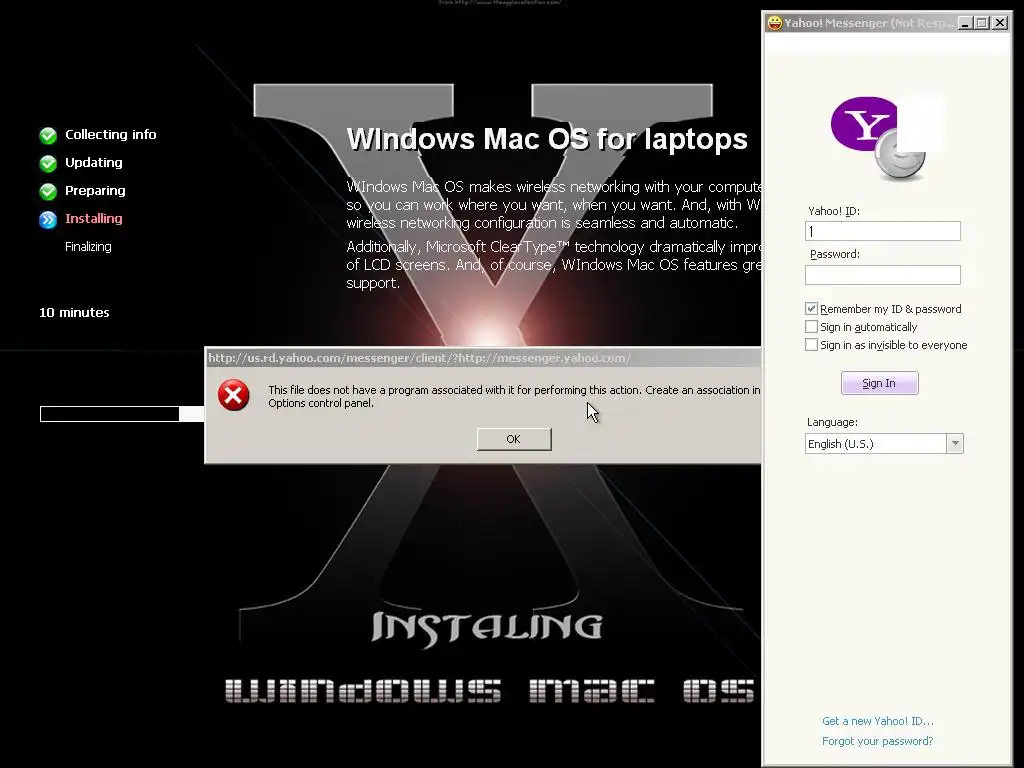Click the Yahoo! ID: label
1024x768 pixels.
point(834,211)
